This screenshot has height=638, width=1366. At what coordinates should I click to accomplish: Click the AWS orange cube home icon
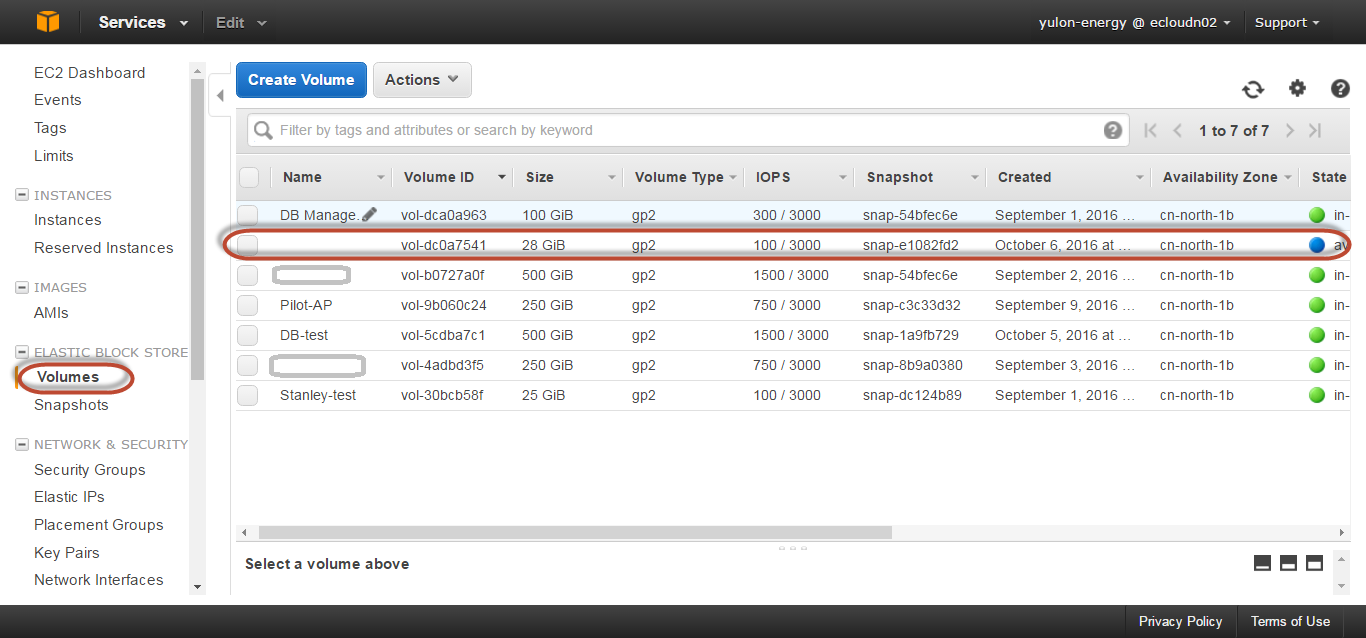click(x=48, y=21)
